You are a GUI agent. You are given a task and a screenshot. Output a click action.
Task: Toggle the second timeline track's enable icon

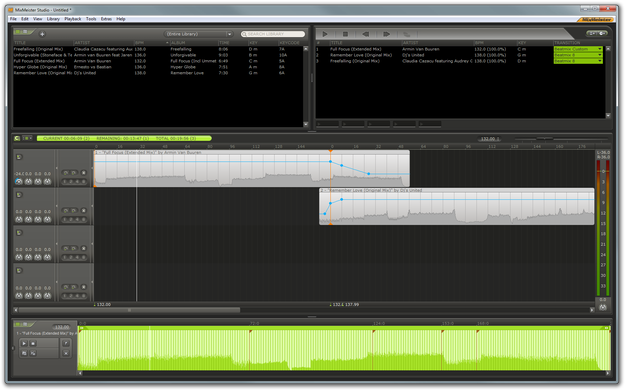(19, 195)
